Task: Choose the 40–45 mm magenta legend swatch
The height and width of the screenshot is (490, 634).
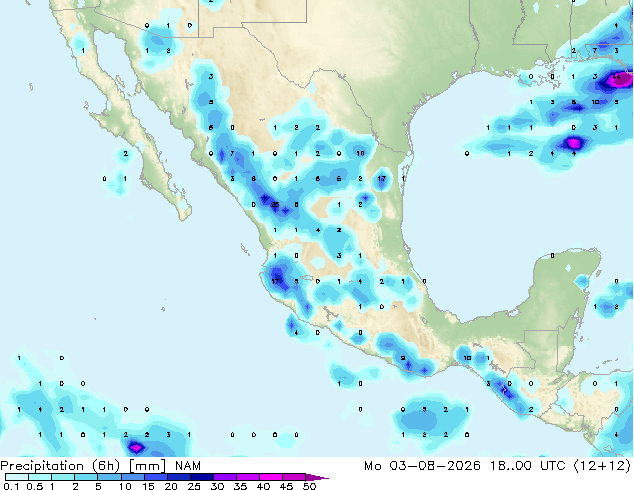Action: point(271,477)
